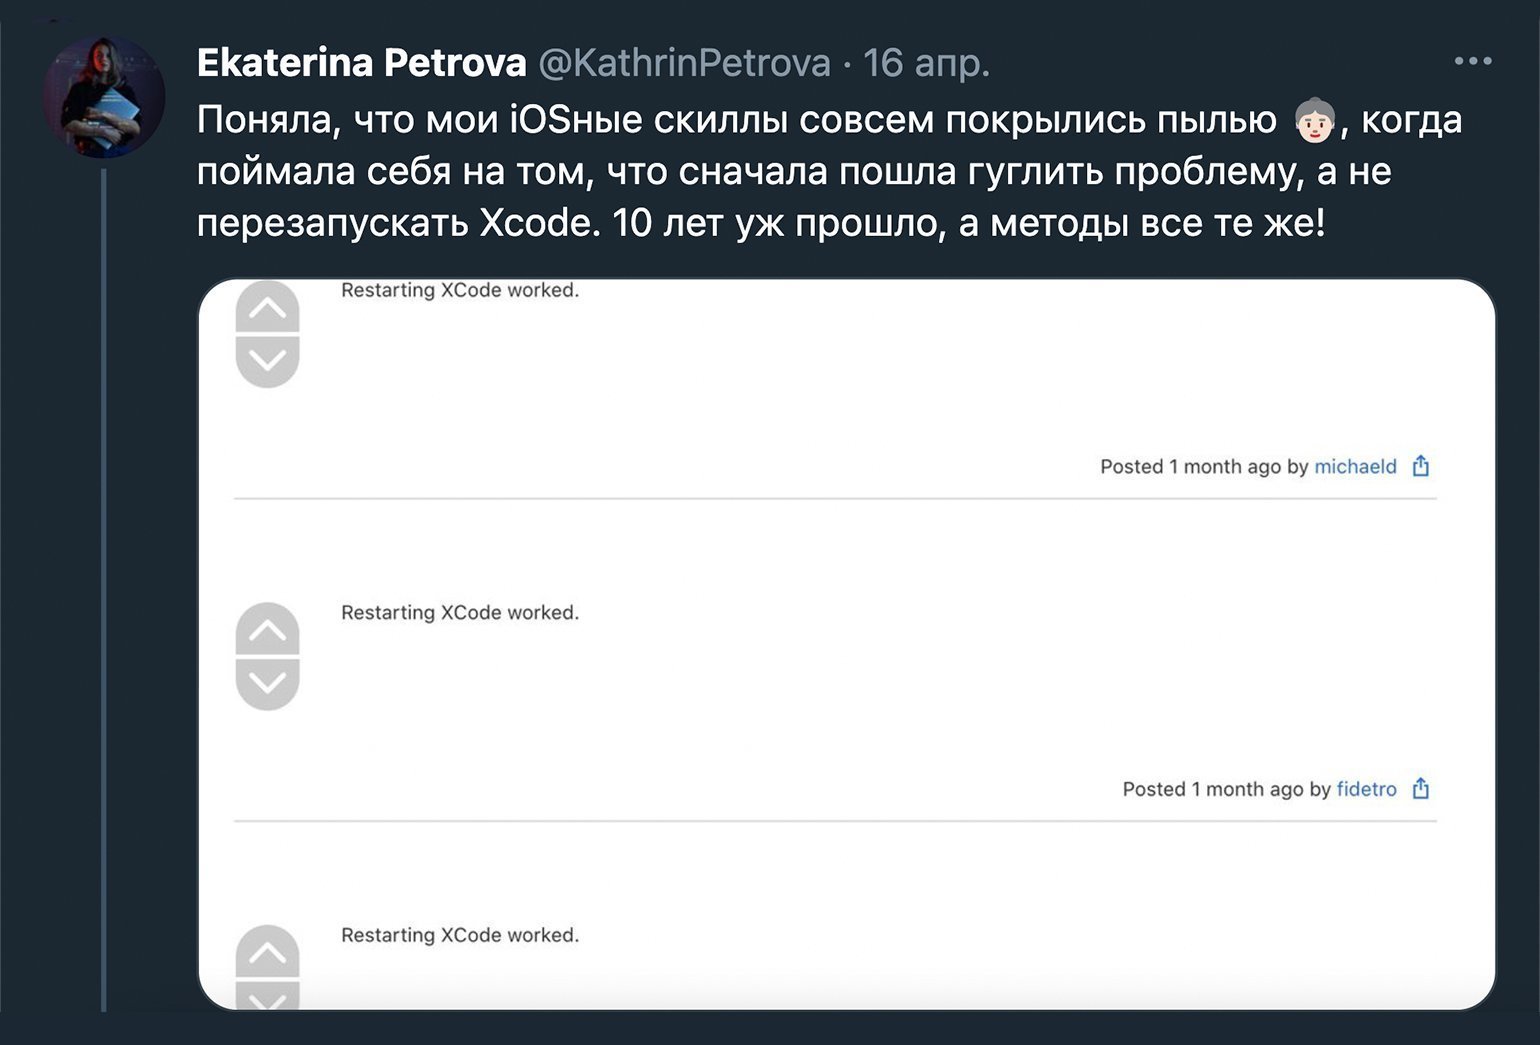The image size is (1540, 1045).
Task: Click the Ekaterina Petrova display name
Action: pos(361,62)
